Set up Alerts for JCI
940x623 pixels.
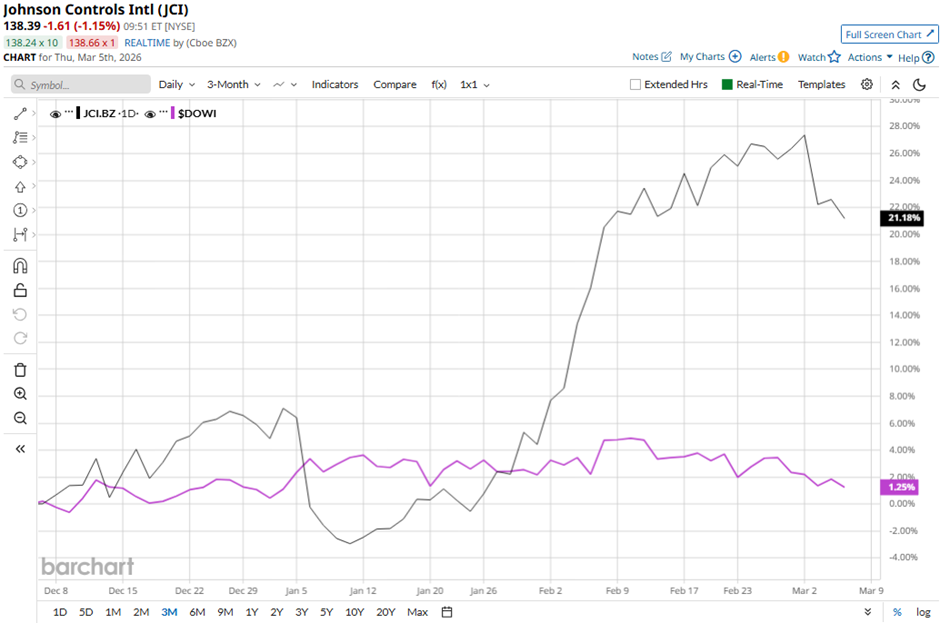(769, 58)
